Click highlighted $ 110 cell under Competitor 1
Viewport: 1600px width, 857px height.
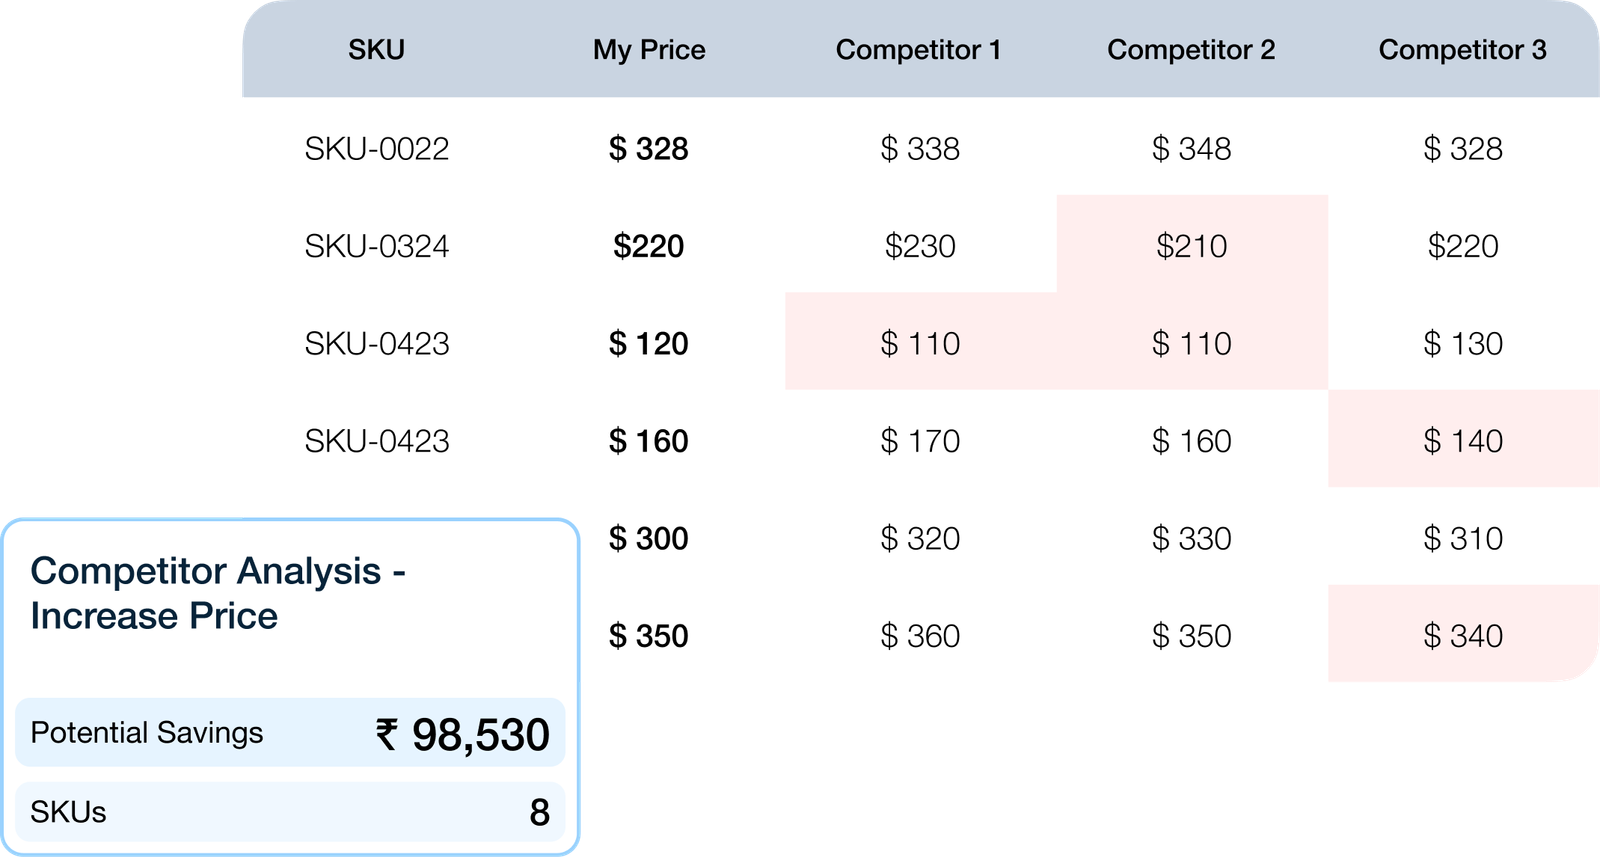(x=921, y=341)
